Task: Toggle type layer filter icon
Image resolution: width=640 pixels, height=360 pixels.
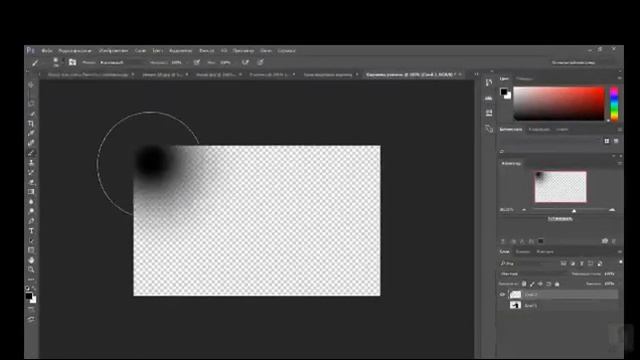Action: point(582,263)
